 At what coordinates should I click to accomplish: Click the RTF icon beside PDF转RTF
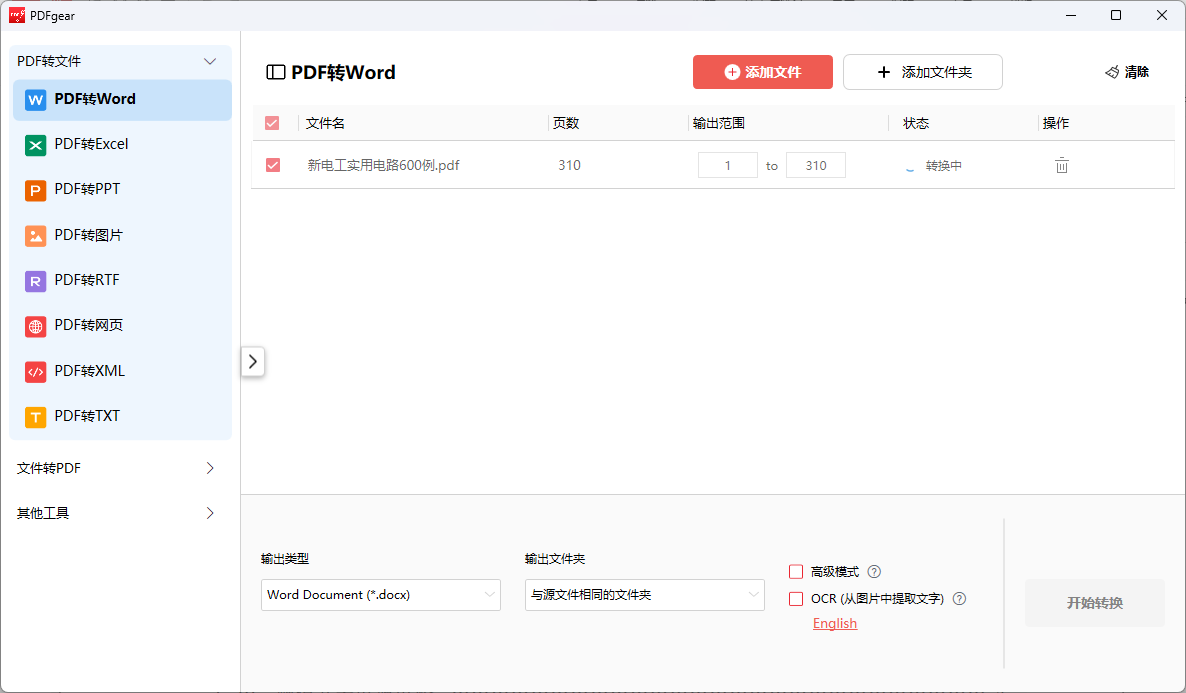(36, 281)
